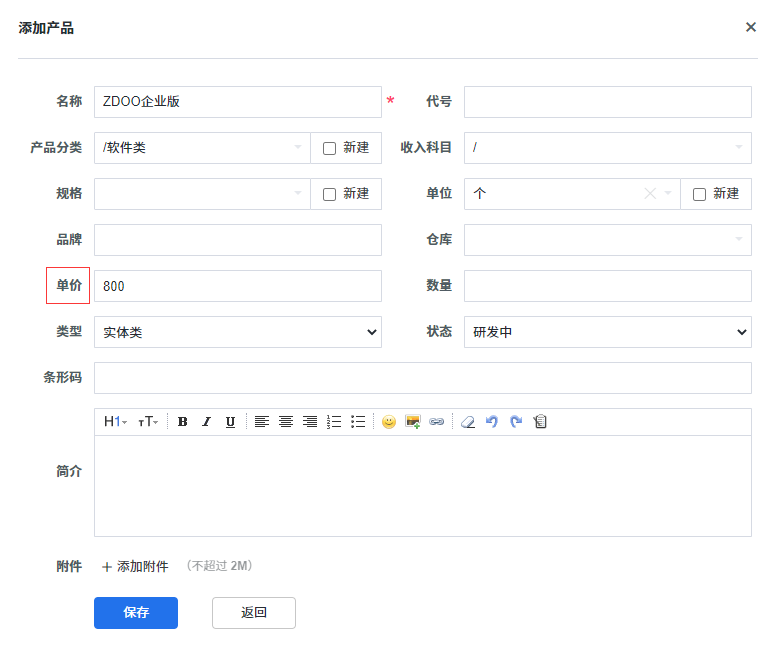
Task: Open the emoticon picker
Action: click(389, 422)
